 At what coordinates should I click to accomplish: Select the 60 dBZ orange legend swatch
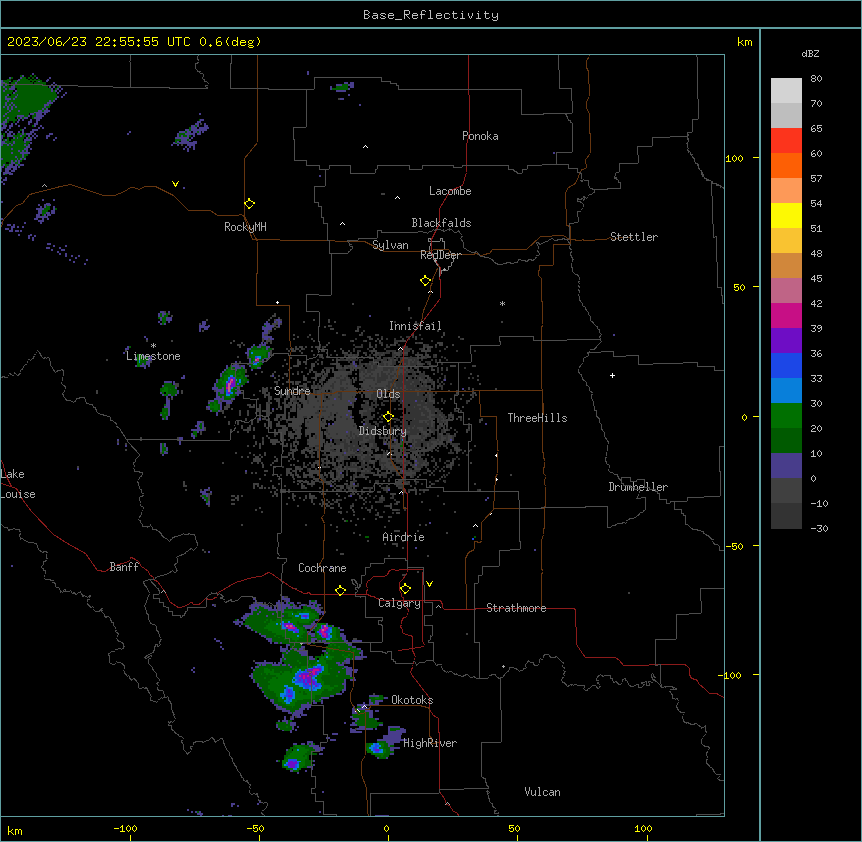pyautogui.click(x=786, y=165)
